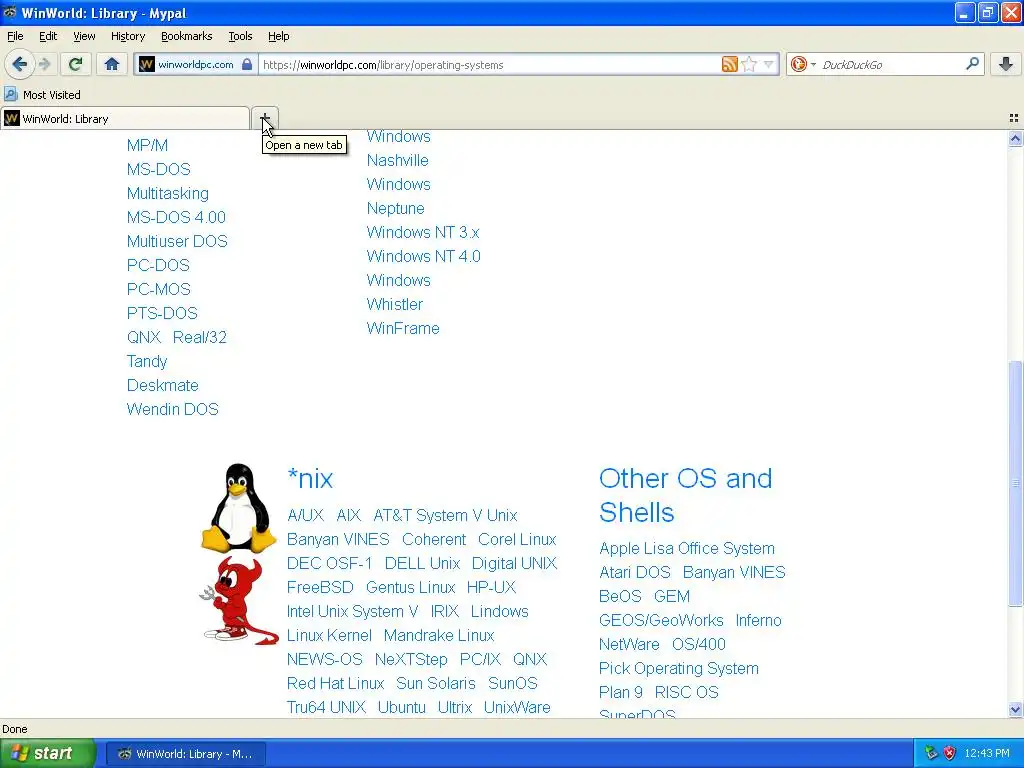The height and width of the screenshot is (768, 1024).
Task: Open the File menu
Action: tap(15, 36)
